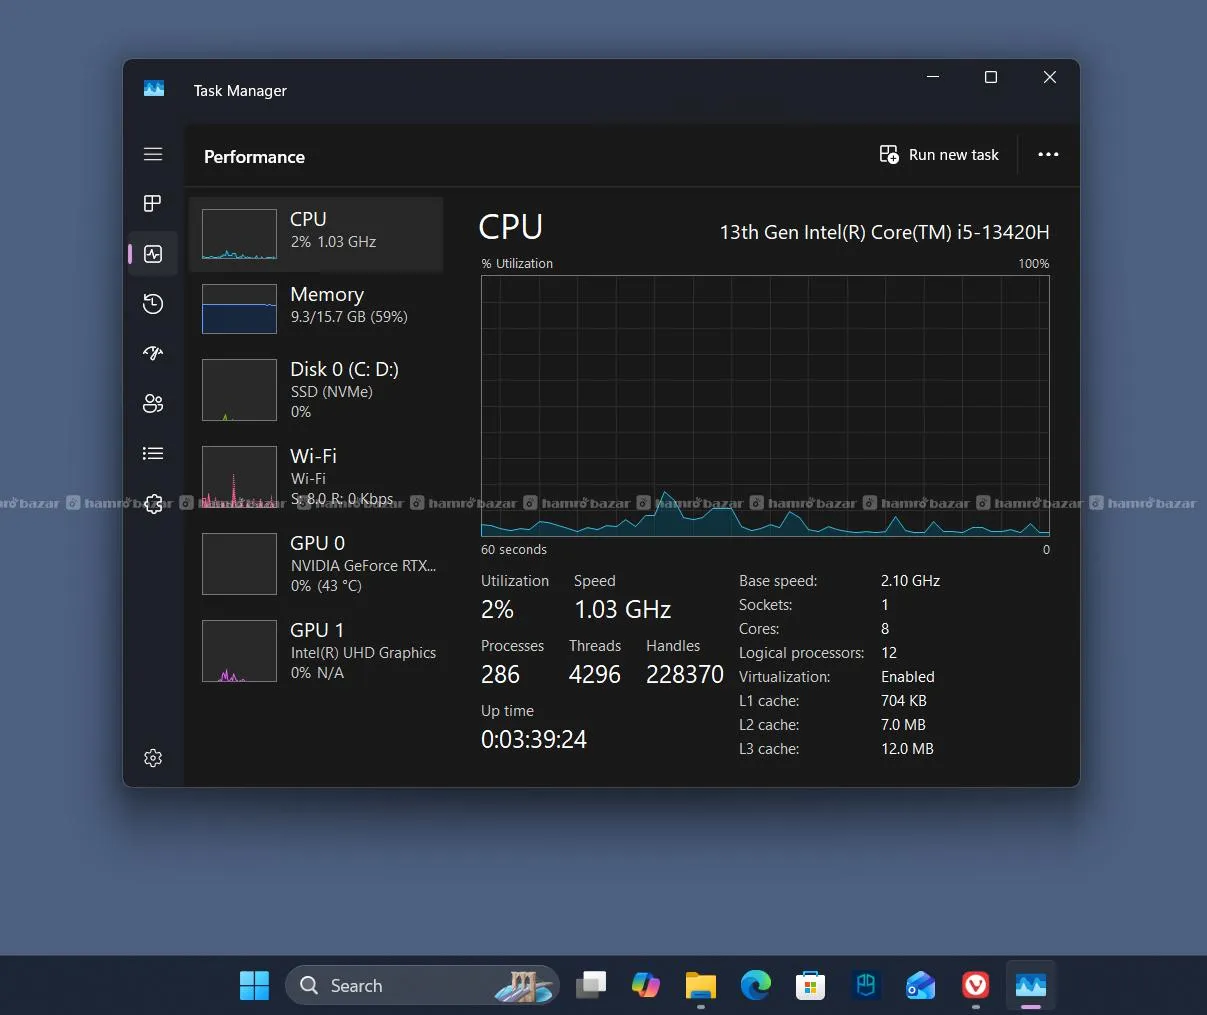
Task: Select the CPU performance entry
Action: coord(316,234)
